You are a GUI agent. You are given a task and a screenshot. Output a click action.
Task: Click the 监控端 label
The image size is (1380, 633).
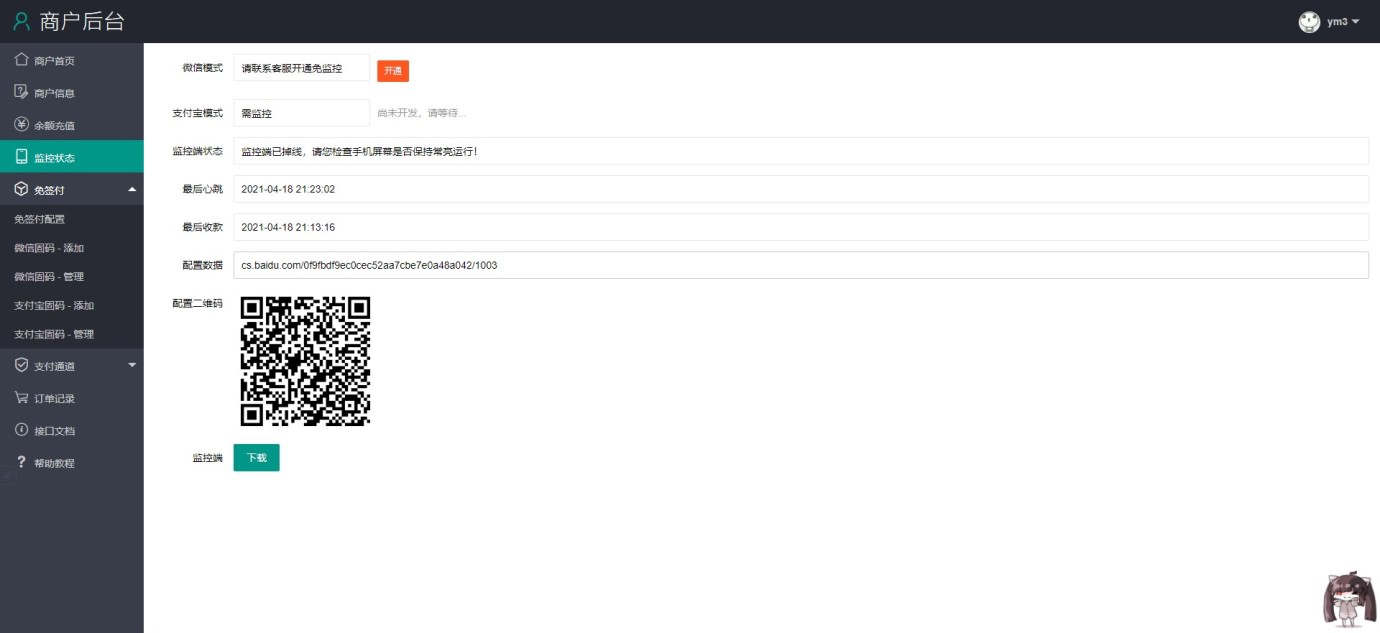207,458
